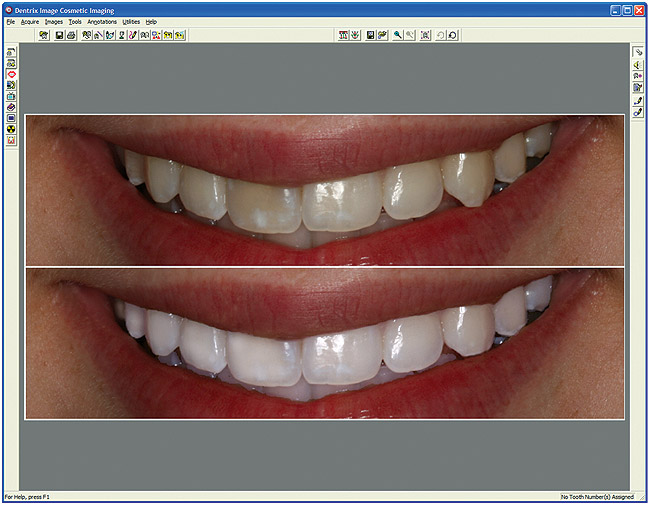Click the top tool icon in right sidebar

click(638, 52)
